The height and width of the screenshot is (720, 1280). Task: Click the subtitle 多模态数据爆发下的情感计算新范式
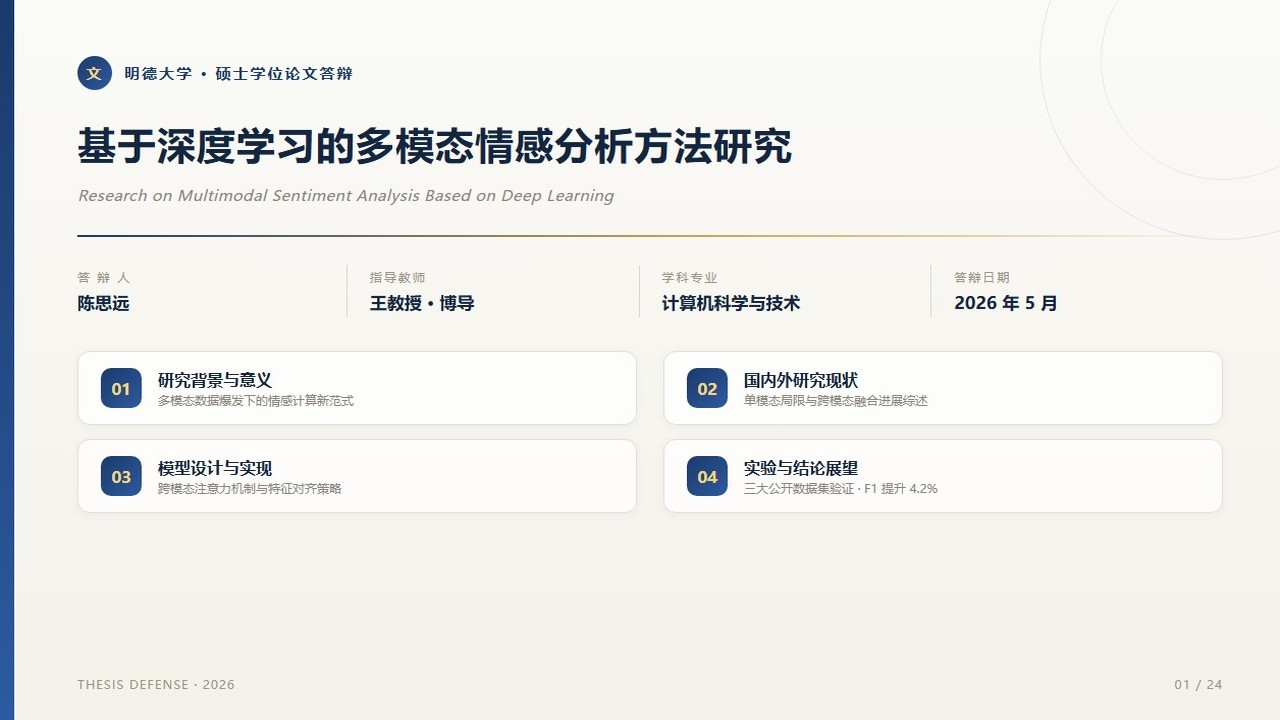[256, 401]
